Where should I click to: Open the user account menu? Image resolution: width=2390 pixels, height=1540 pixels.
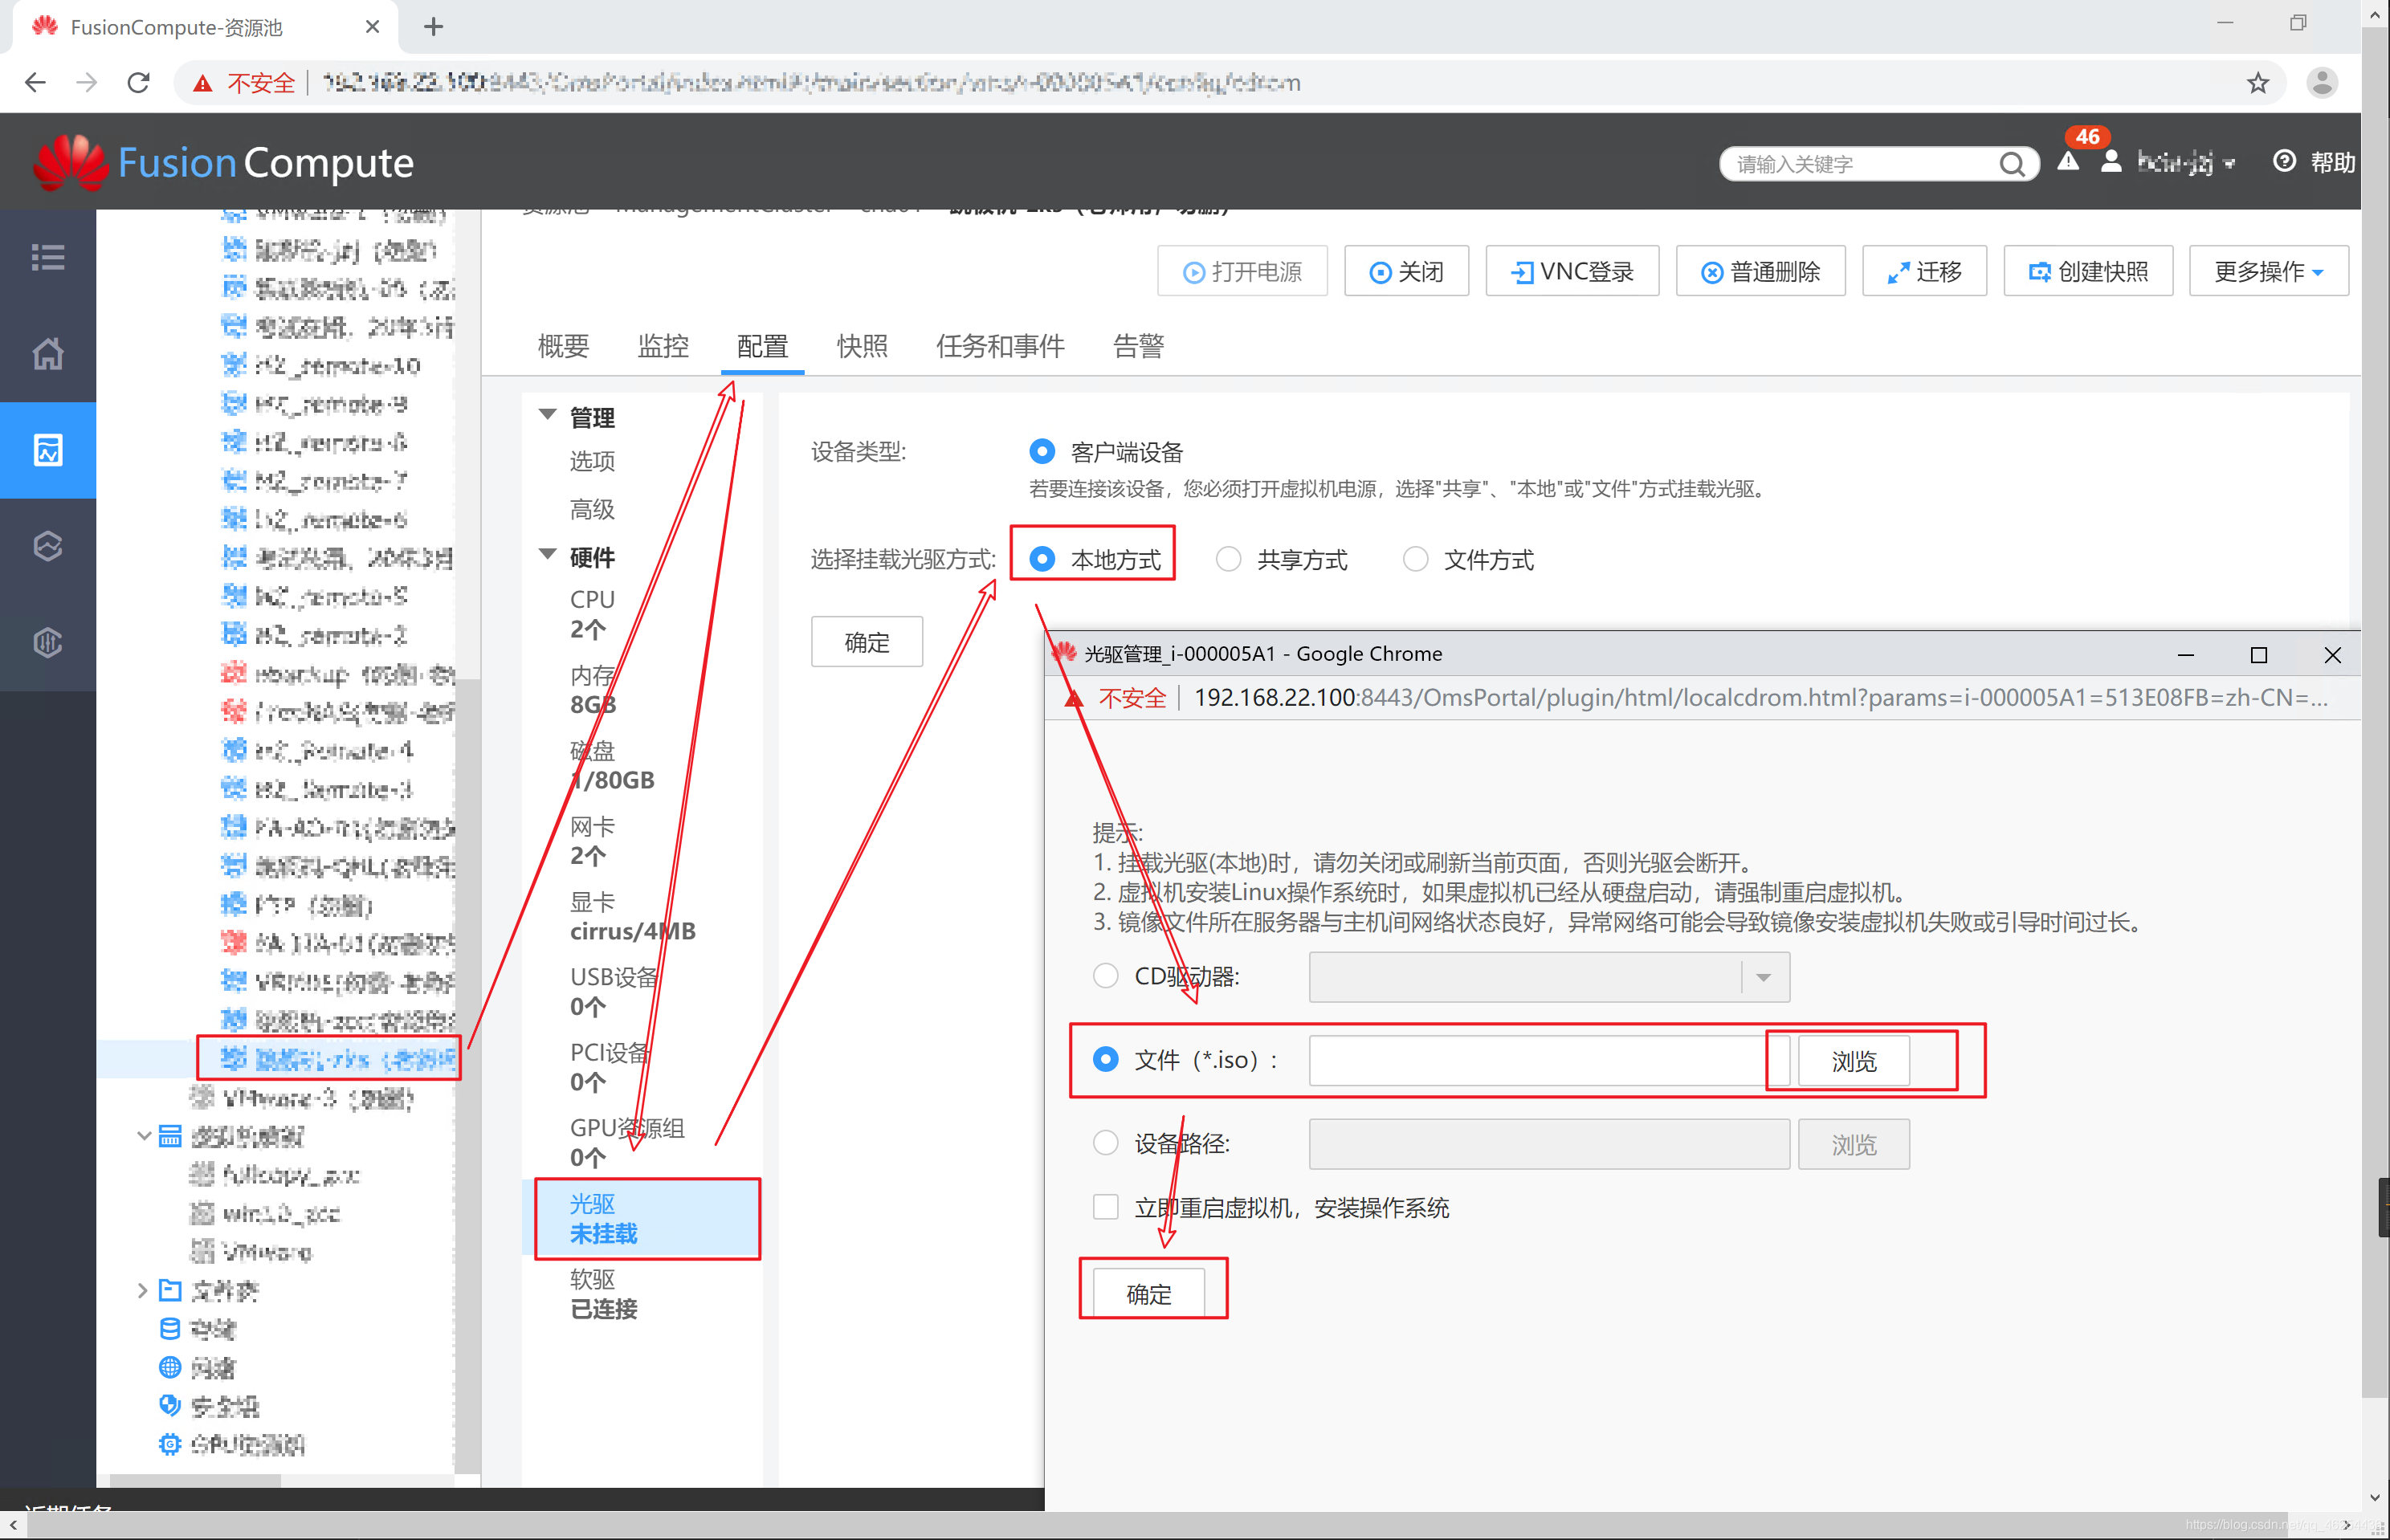(2170, 162)
